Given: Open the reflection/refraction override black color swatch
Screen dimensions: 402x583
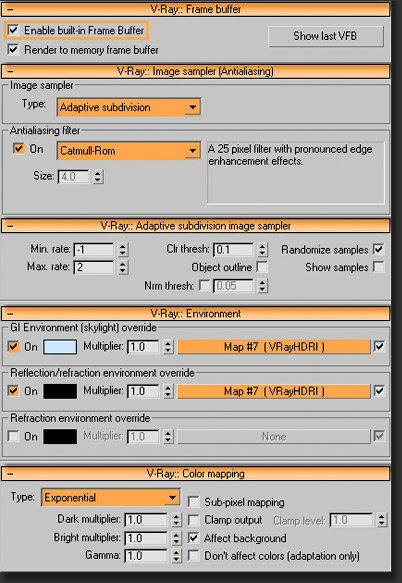Looking at the screenshot, I should [60, 392].
